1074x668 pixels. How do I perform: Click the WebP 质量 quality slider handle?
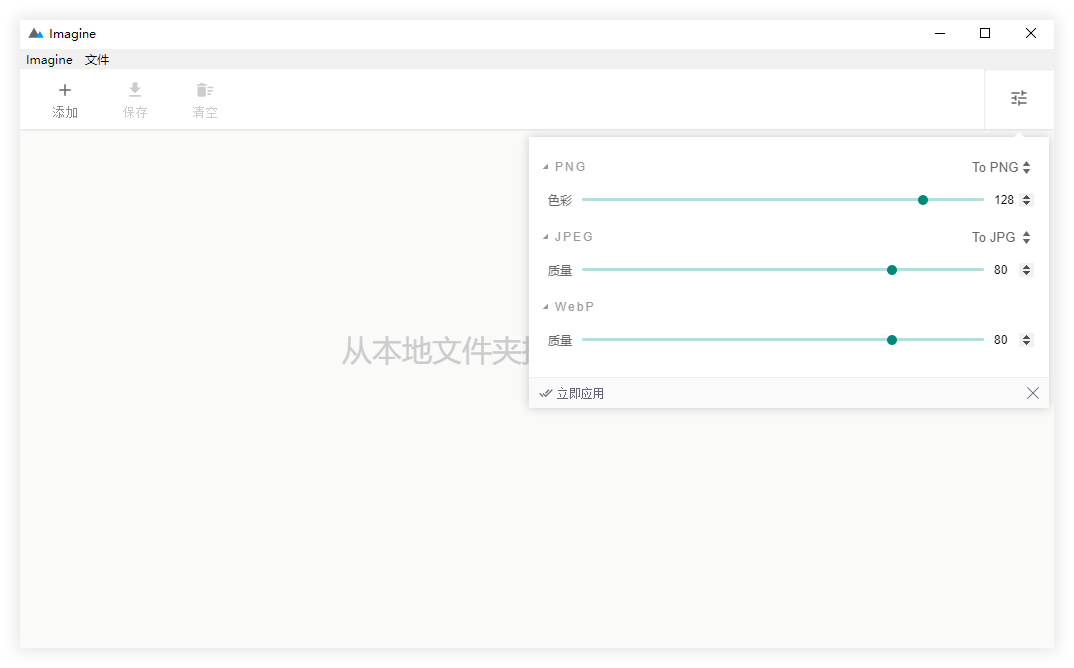tap(892, 340)
